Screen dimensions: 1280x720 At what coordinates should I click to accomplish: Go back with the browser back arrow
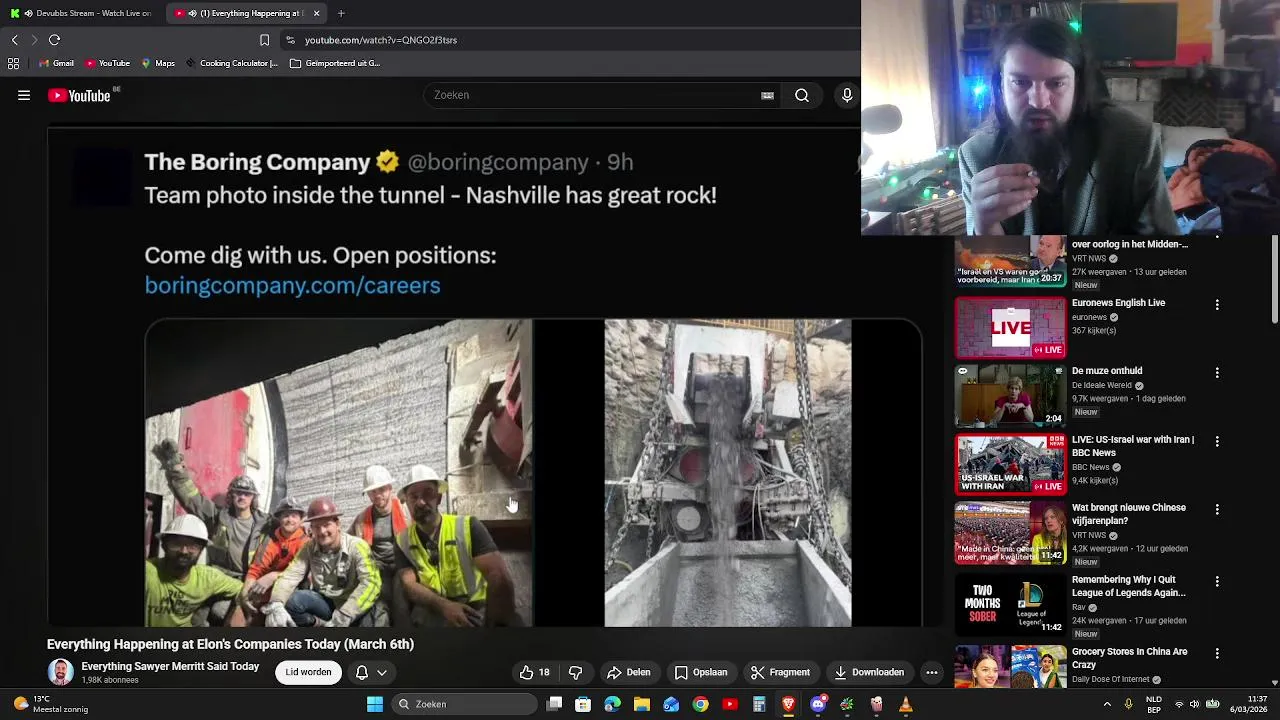[x=15, y=40]
